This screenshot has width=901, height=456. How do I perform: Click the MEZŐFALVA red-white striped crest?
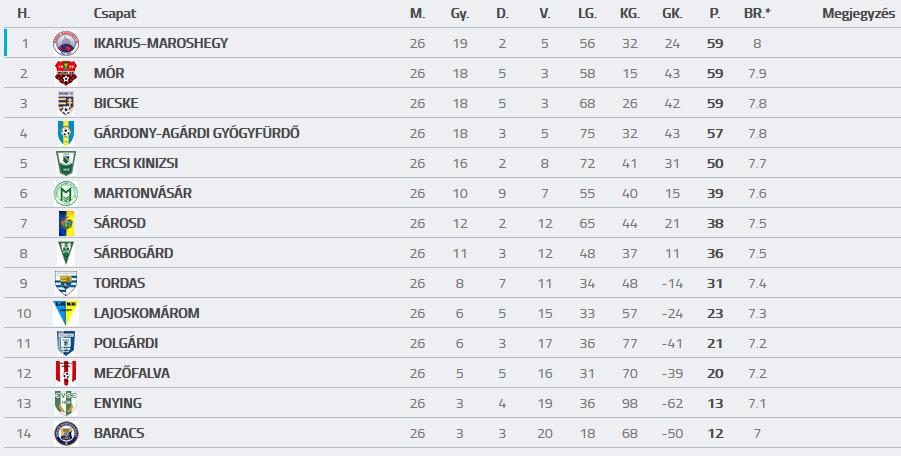[x=66, y=373]
